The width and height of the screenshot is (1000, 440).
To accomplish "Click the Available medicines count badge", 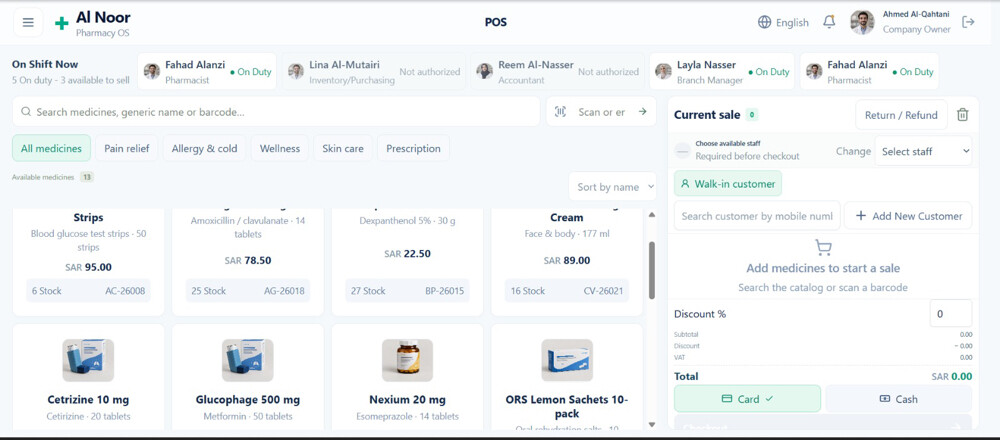I will [87, 177].
